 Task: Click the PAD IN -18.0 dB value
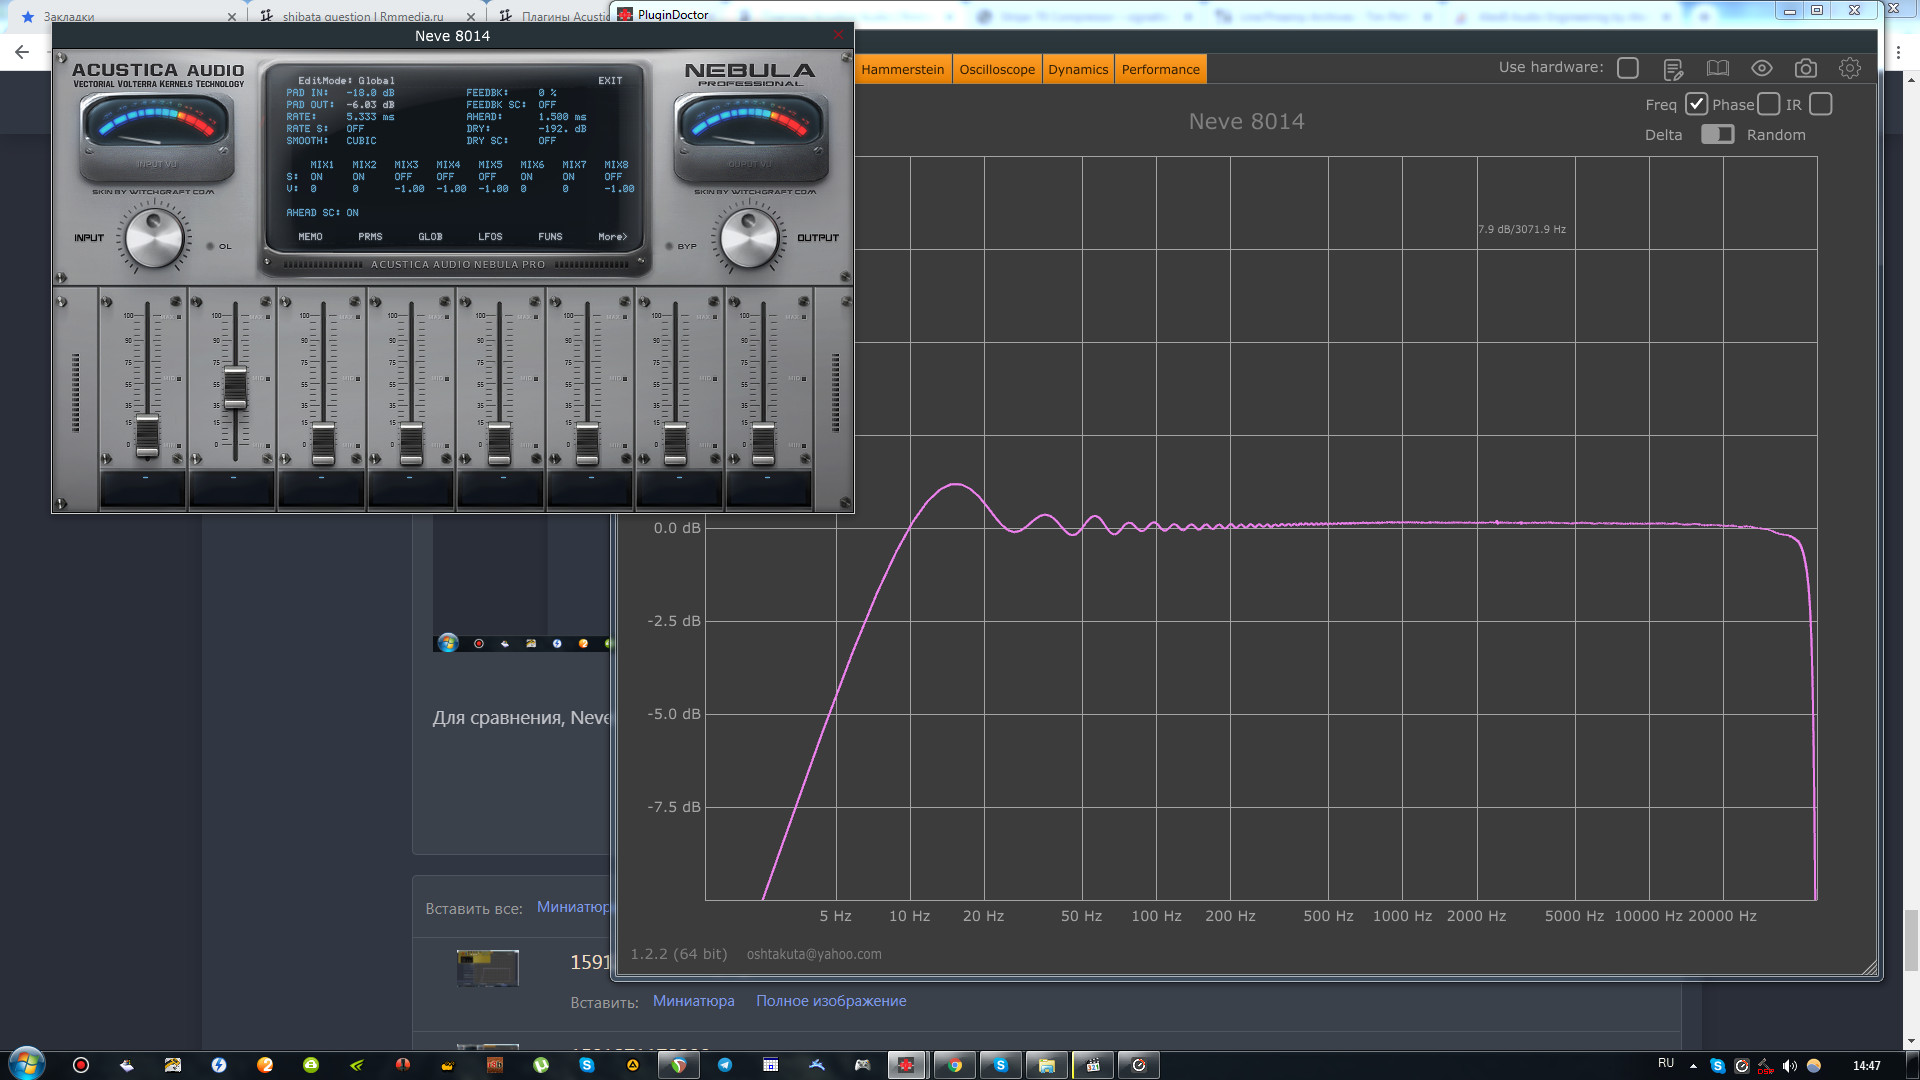tap(370, 93)
